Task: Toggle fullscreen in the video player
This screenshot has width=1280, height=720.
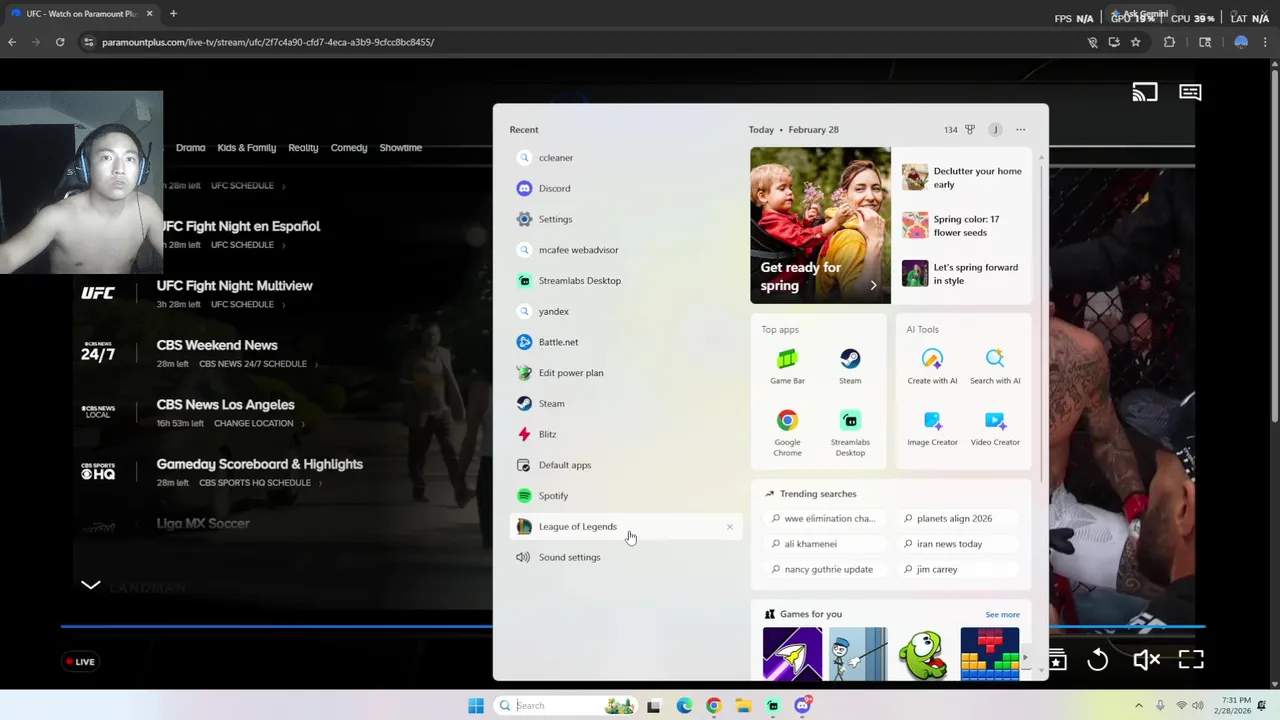Action: tap(1190, 660)
